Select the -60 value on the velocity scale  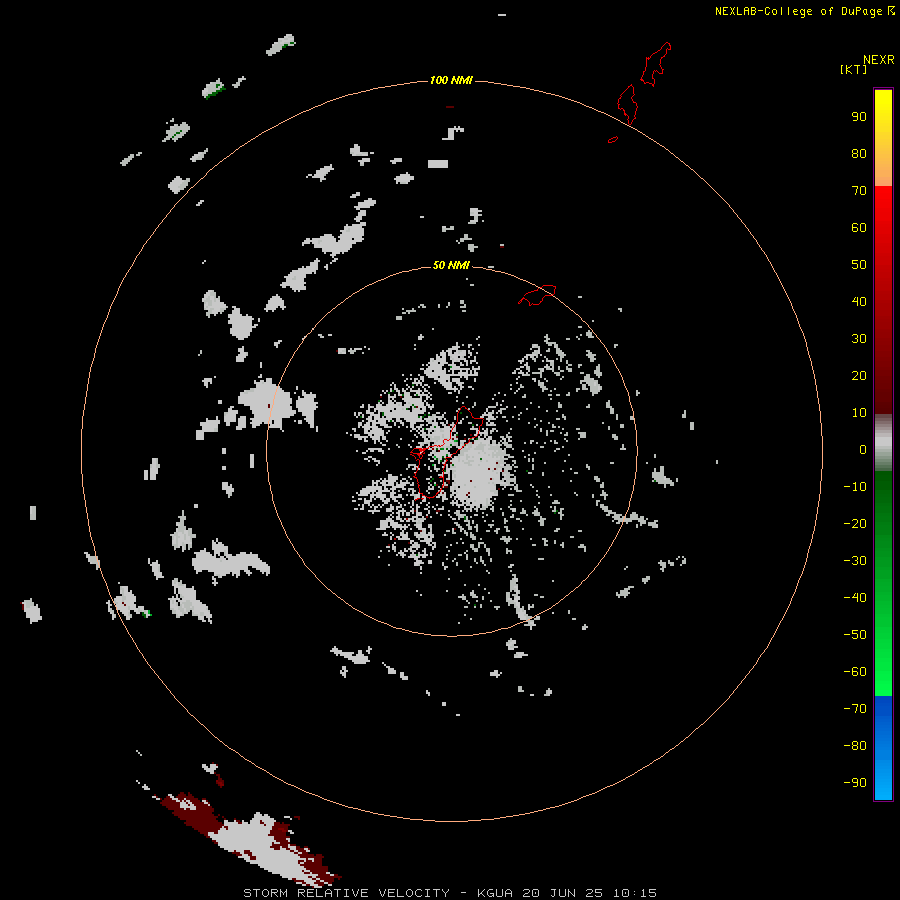click(855, 672)
